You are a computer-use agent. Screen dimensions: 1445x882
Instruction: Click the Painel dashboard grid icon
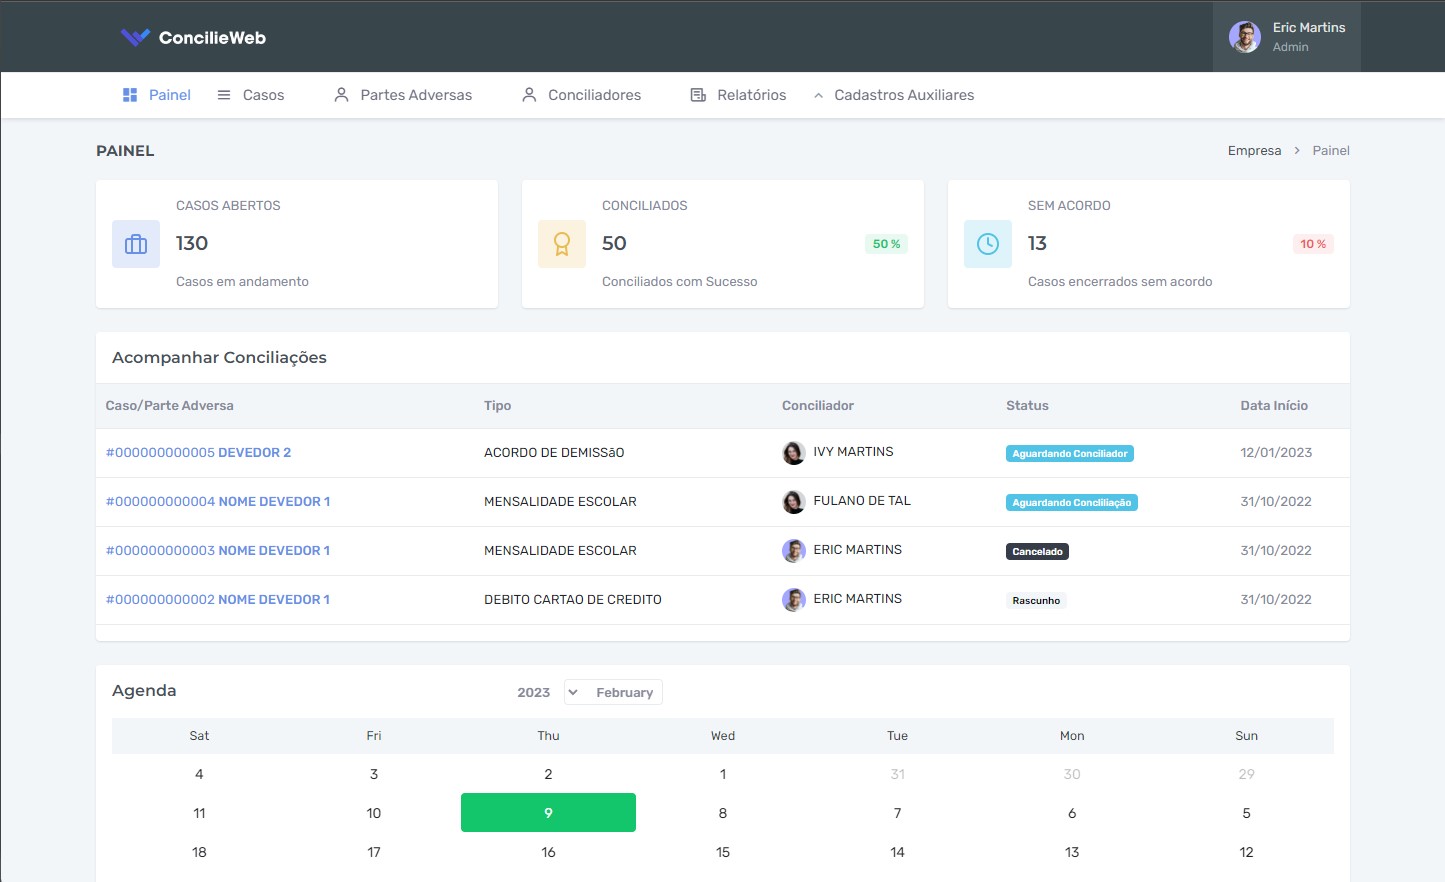(130, 95)
